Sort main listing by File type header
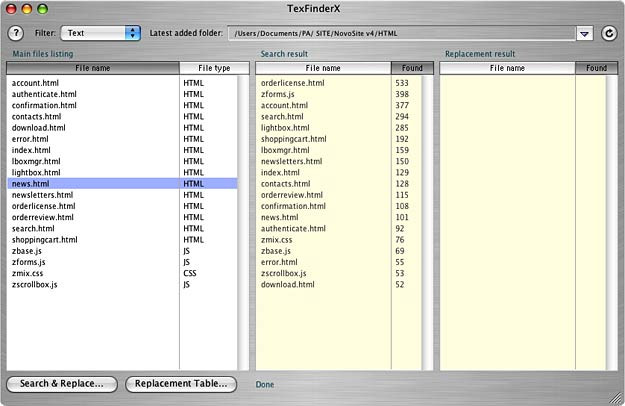The height and width of the screenshot is (406, 625). [214, 68]
